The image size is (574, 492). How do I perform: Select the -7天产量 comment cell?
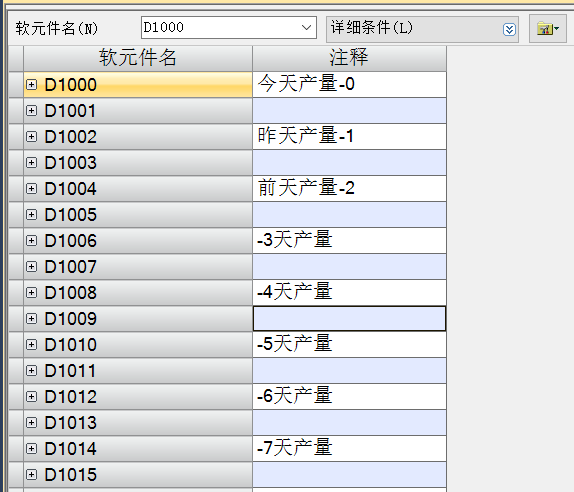(349, 448)
